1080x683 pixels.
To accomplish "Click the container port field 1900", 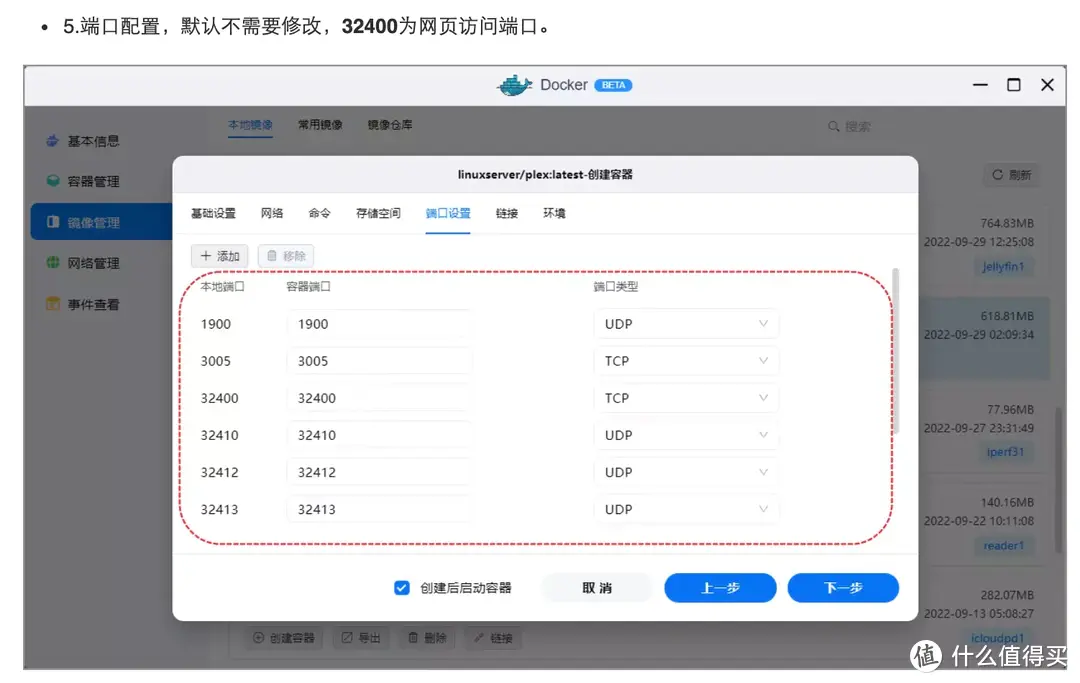I will (x=379, y=324).
